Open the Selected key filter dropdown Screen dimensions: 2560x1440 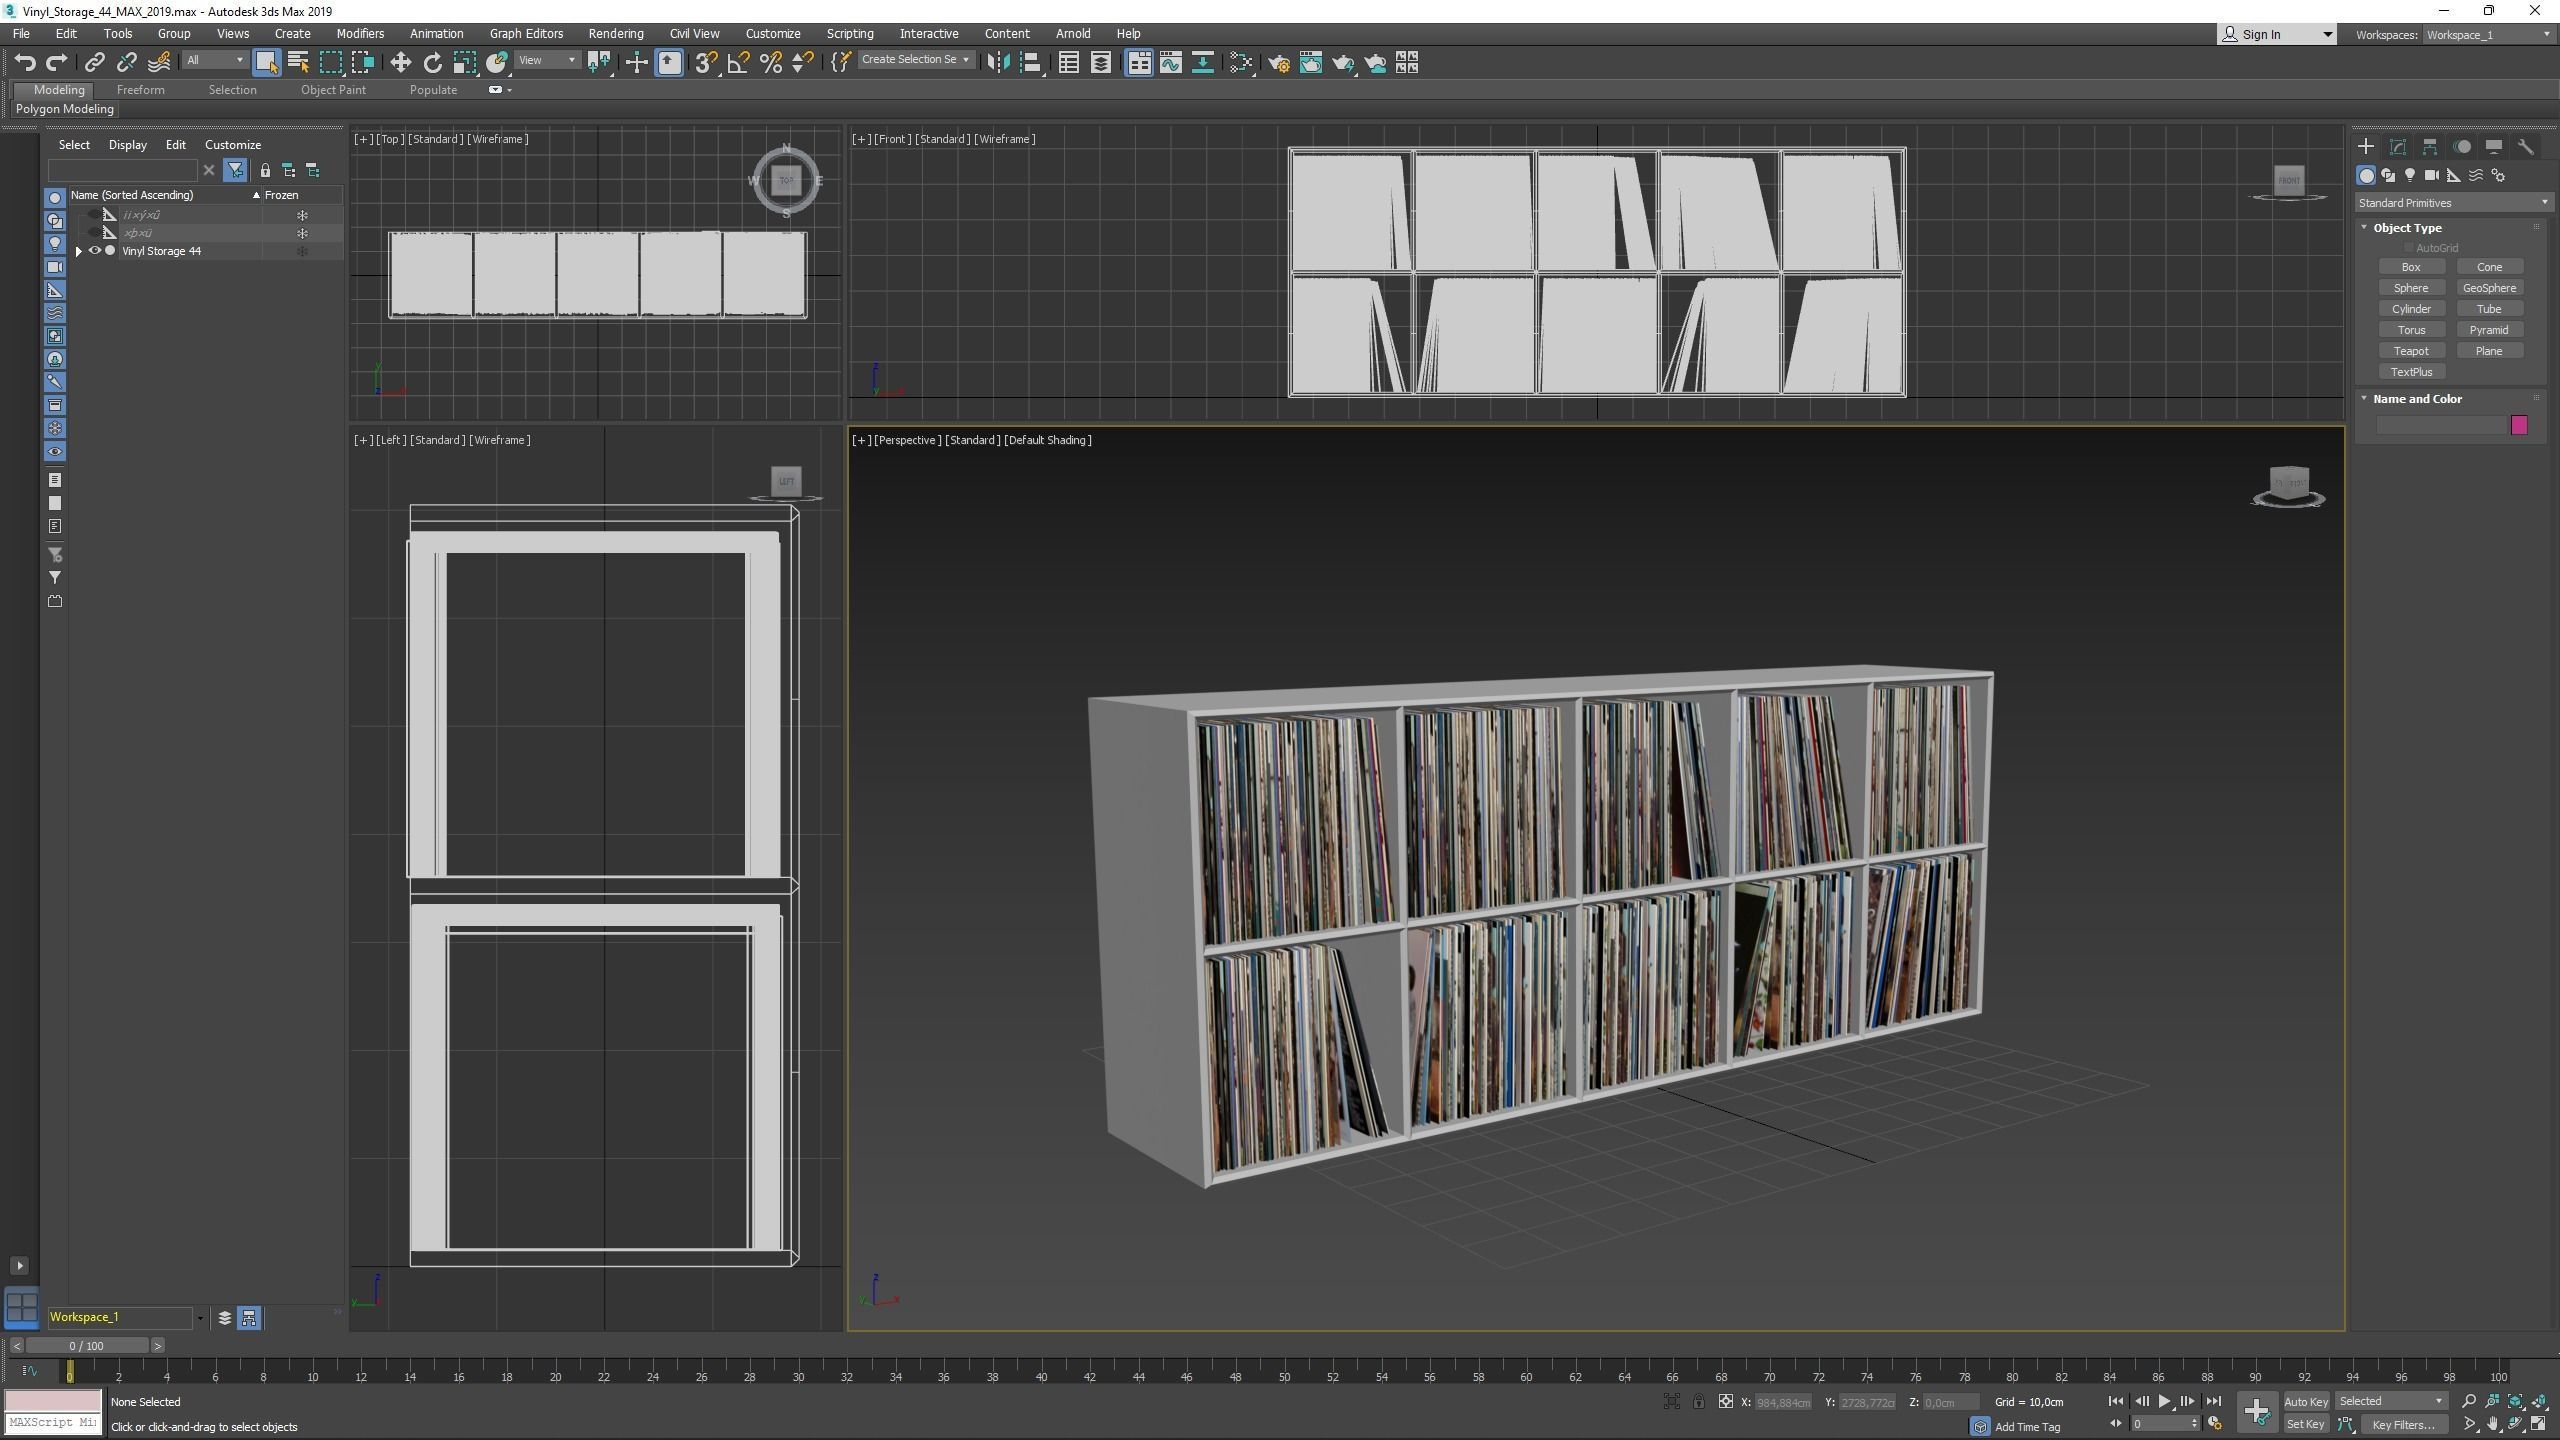[x=2390, y=1402]
